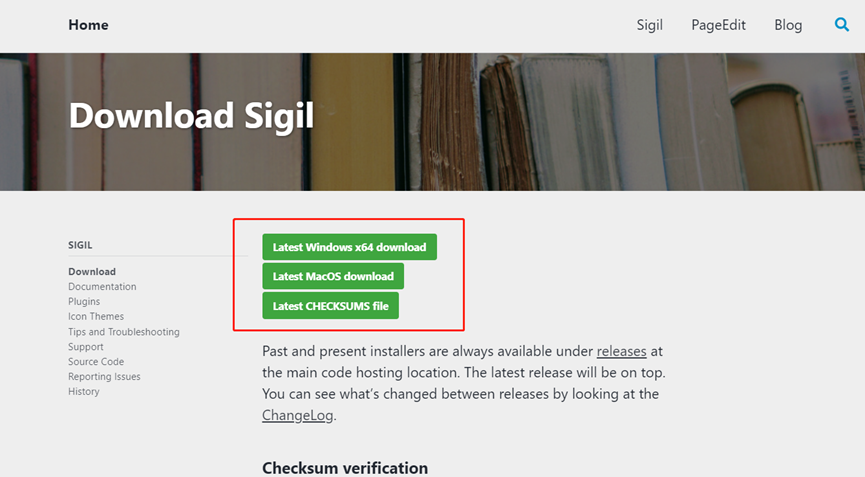This screenshot has height=477, width=865.
Task: Click Latest MacOS download button
Action: click(333, 276)
